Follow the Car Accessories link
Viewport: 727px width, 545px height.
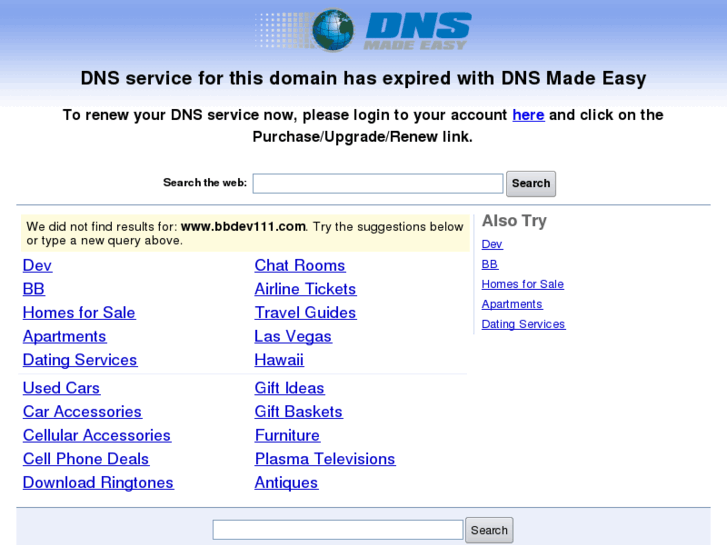[82, 411]
